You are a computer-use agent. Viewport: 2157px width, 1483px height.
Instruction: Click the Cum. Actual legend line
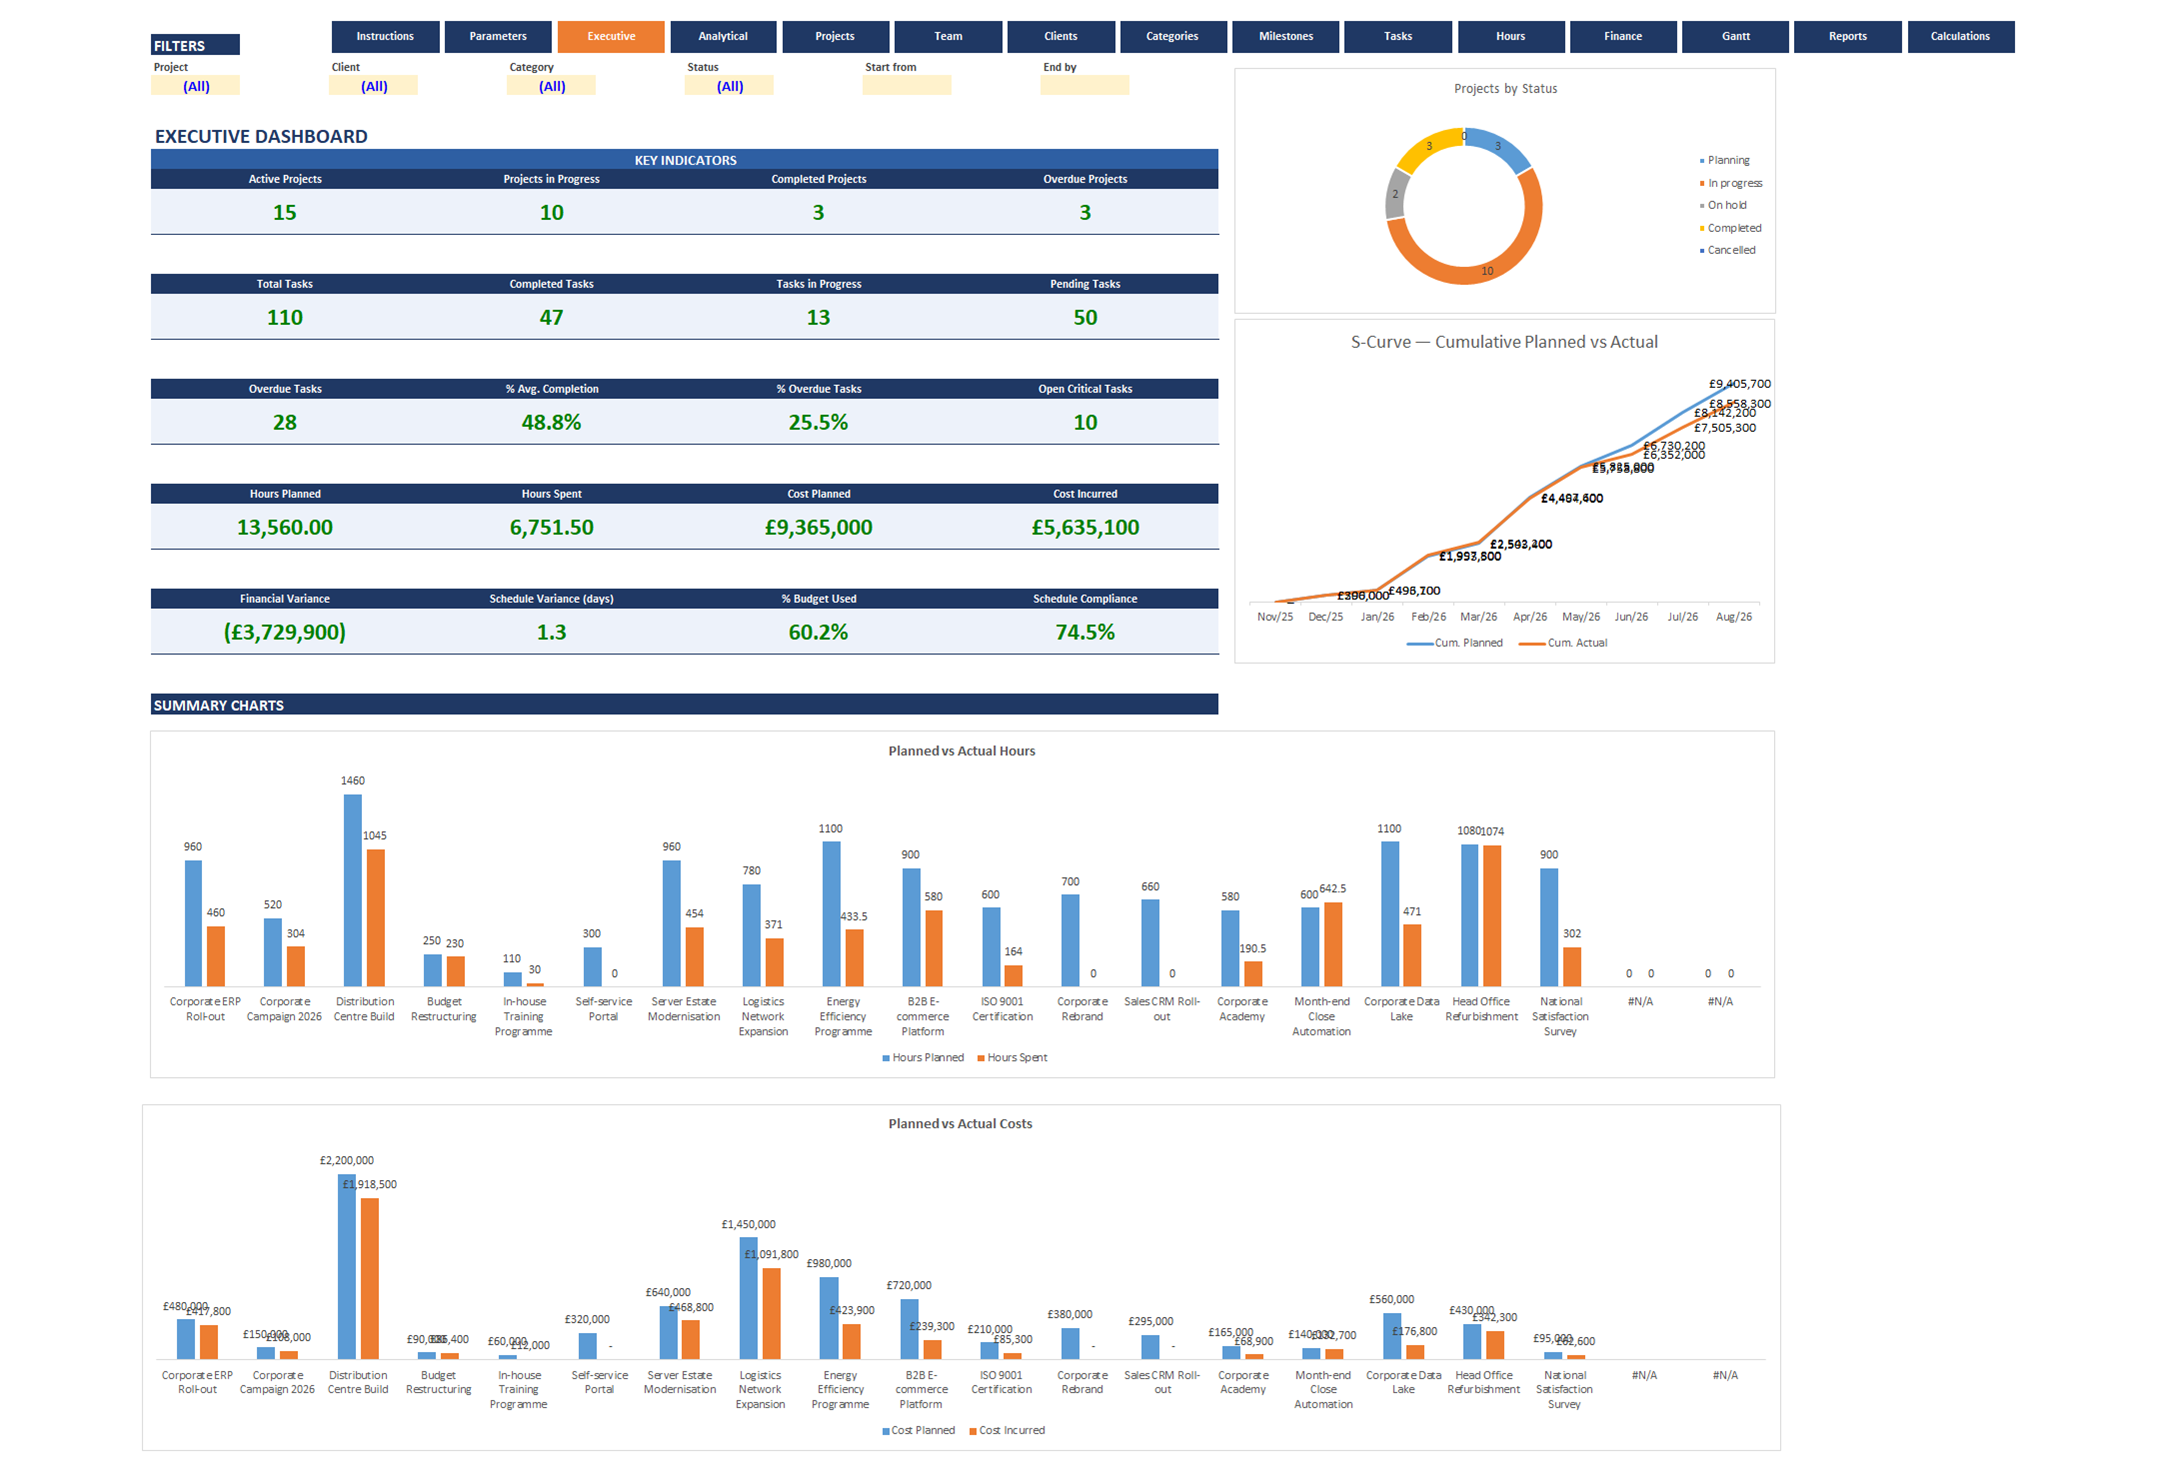(1532, 644)
